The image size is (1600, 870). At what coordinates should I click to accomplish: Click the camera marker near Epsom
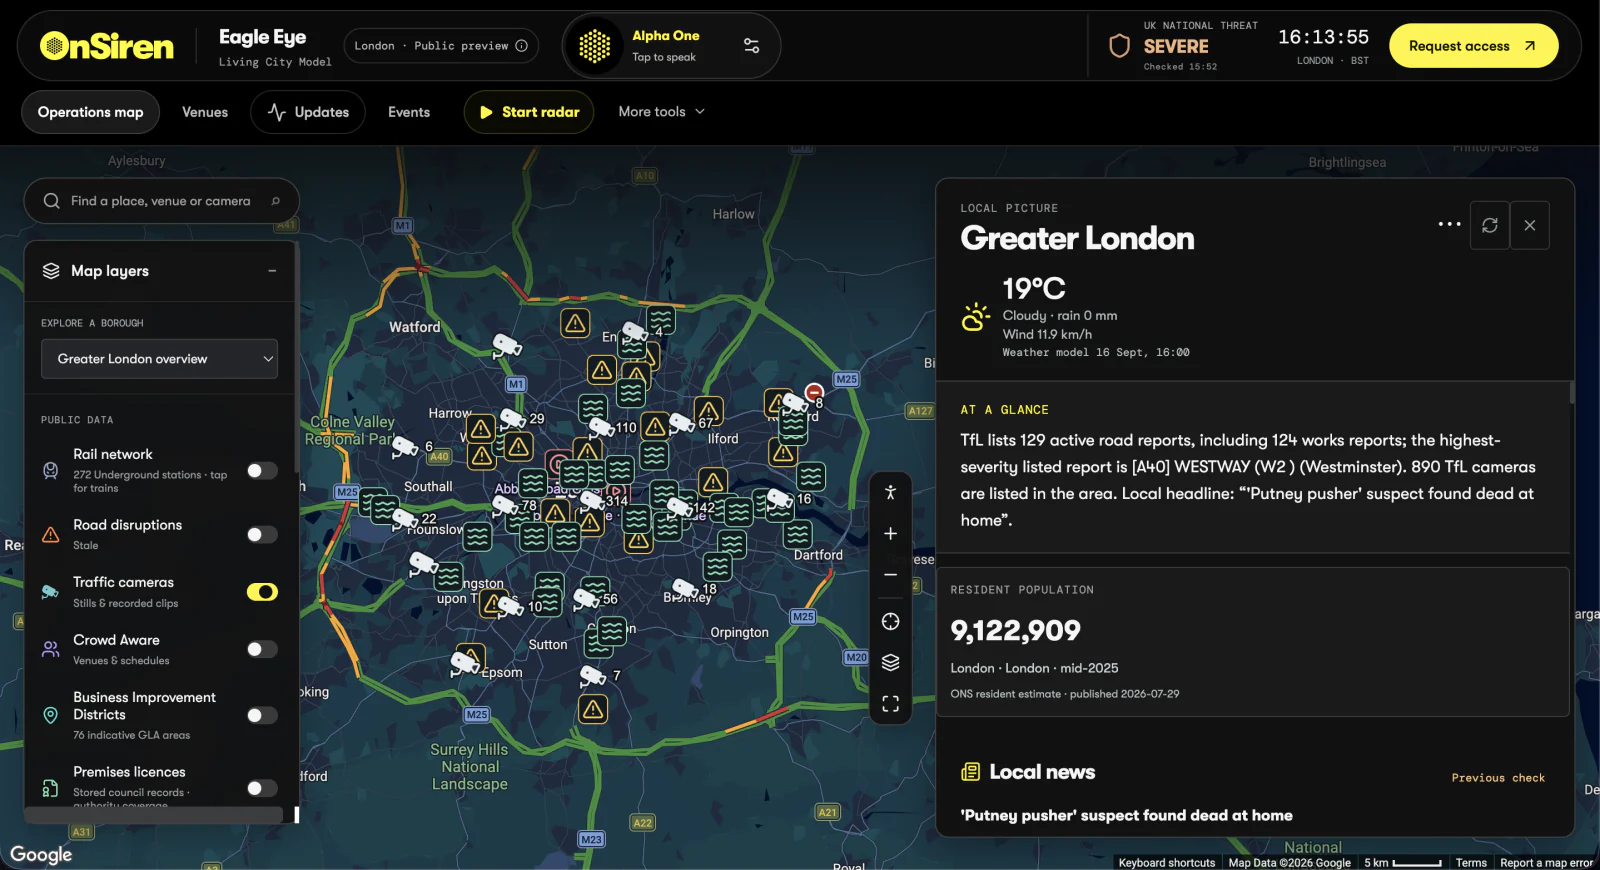pos(464,662)
